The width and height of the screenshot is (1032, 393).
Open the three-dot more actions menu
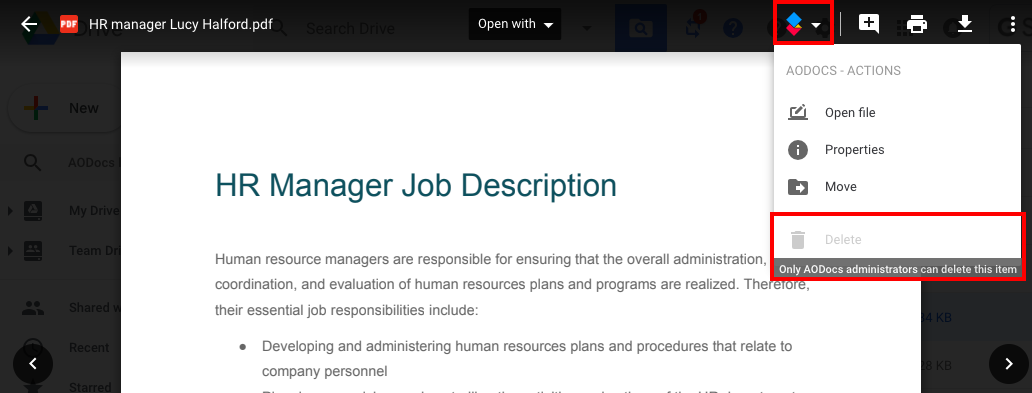coord(1013,24)
